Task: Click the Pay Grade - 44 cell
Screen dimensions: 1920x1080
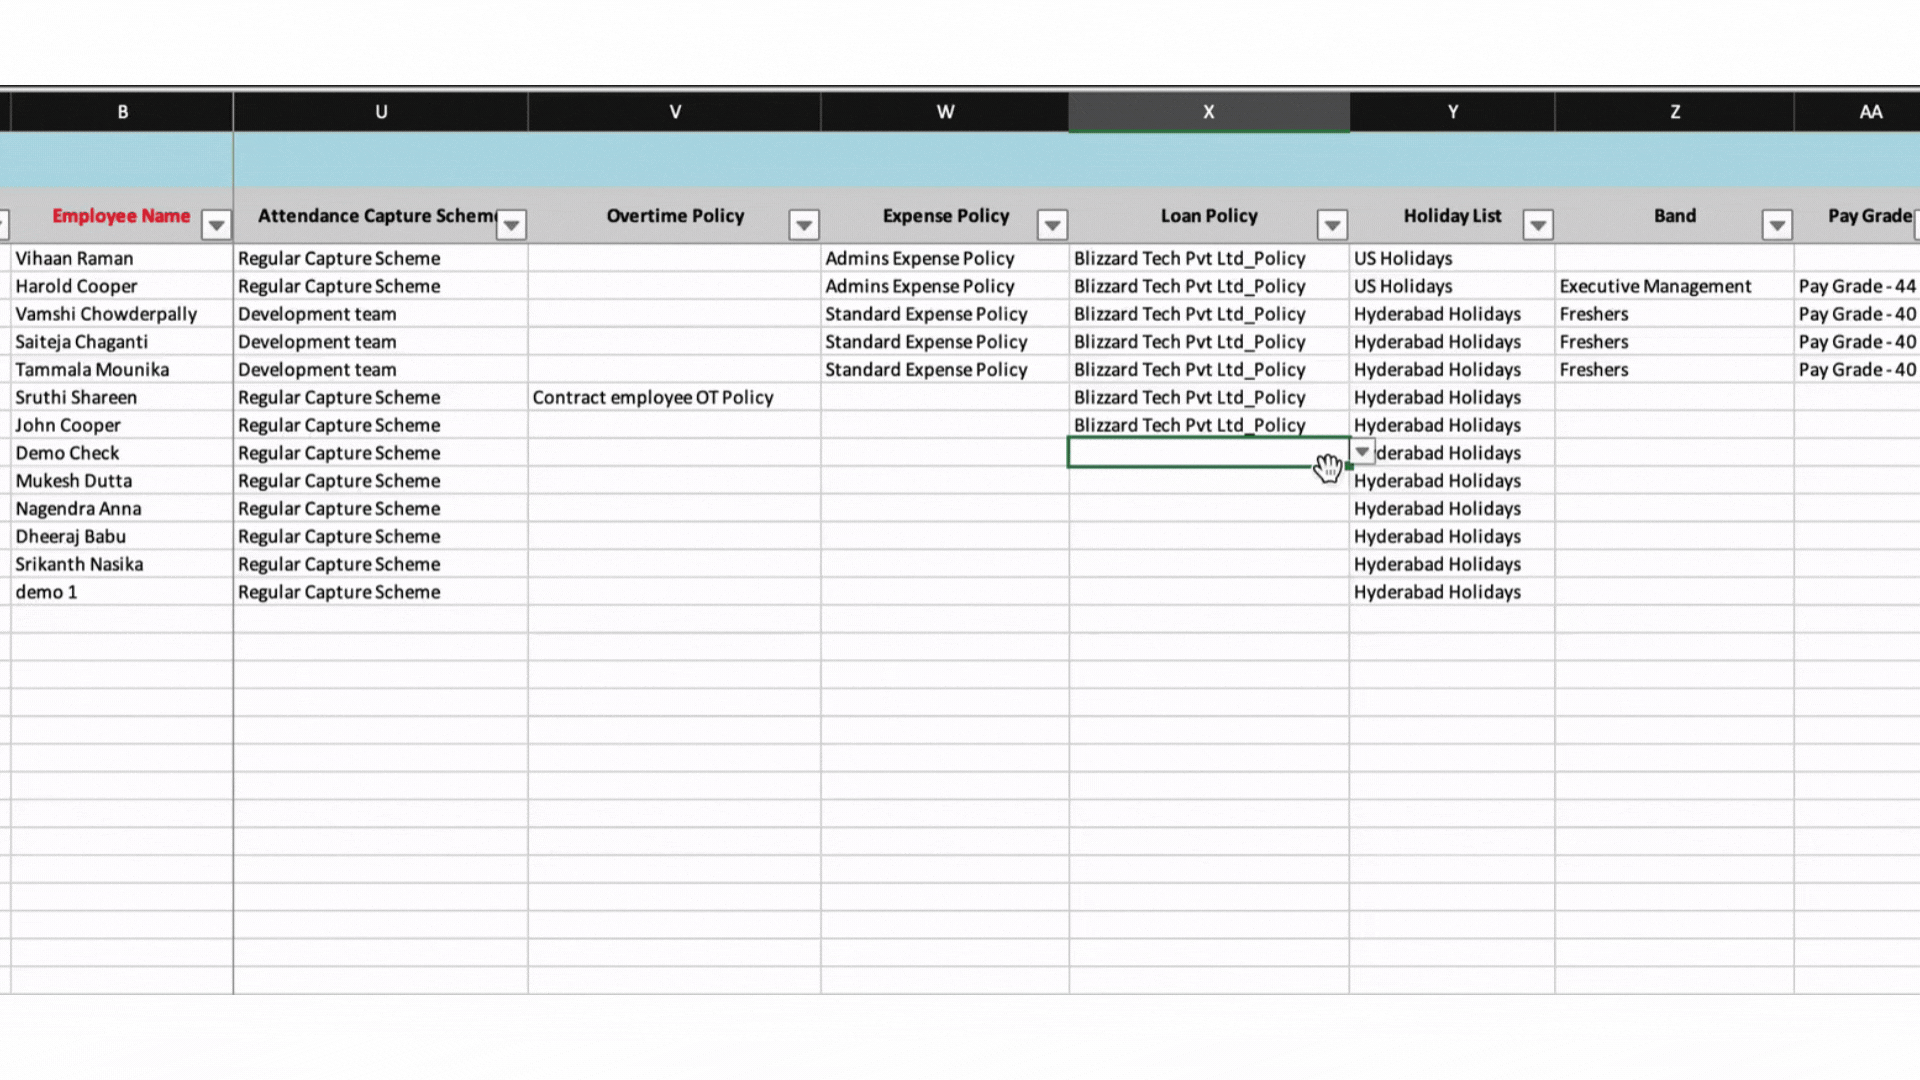Action: [x=1856, y=286]
